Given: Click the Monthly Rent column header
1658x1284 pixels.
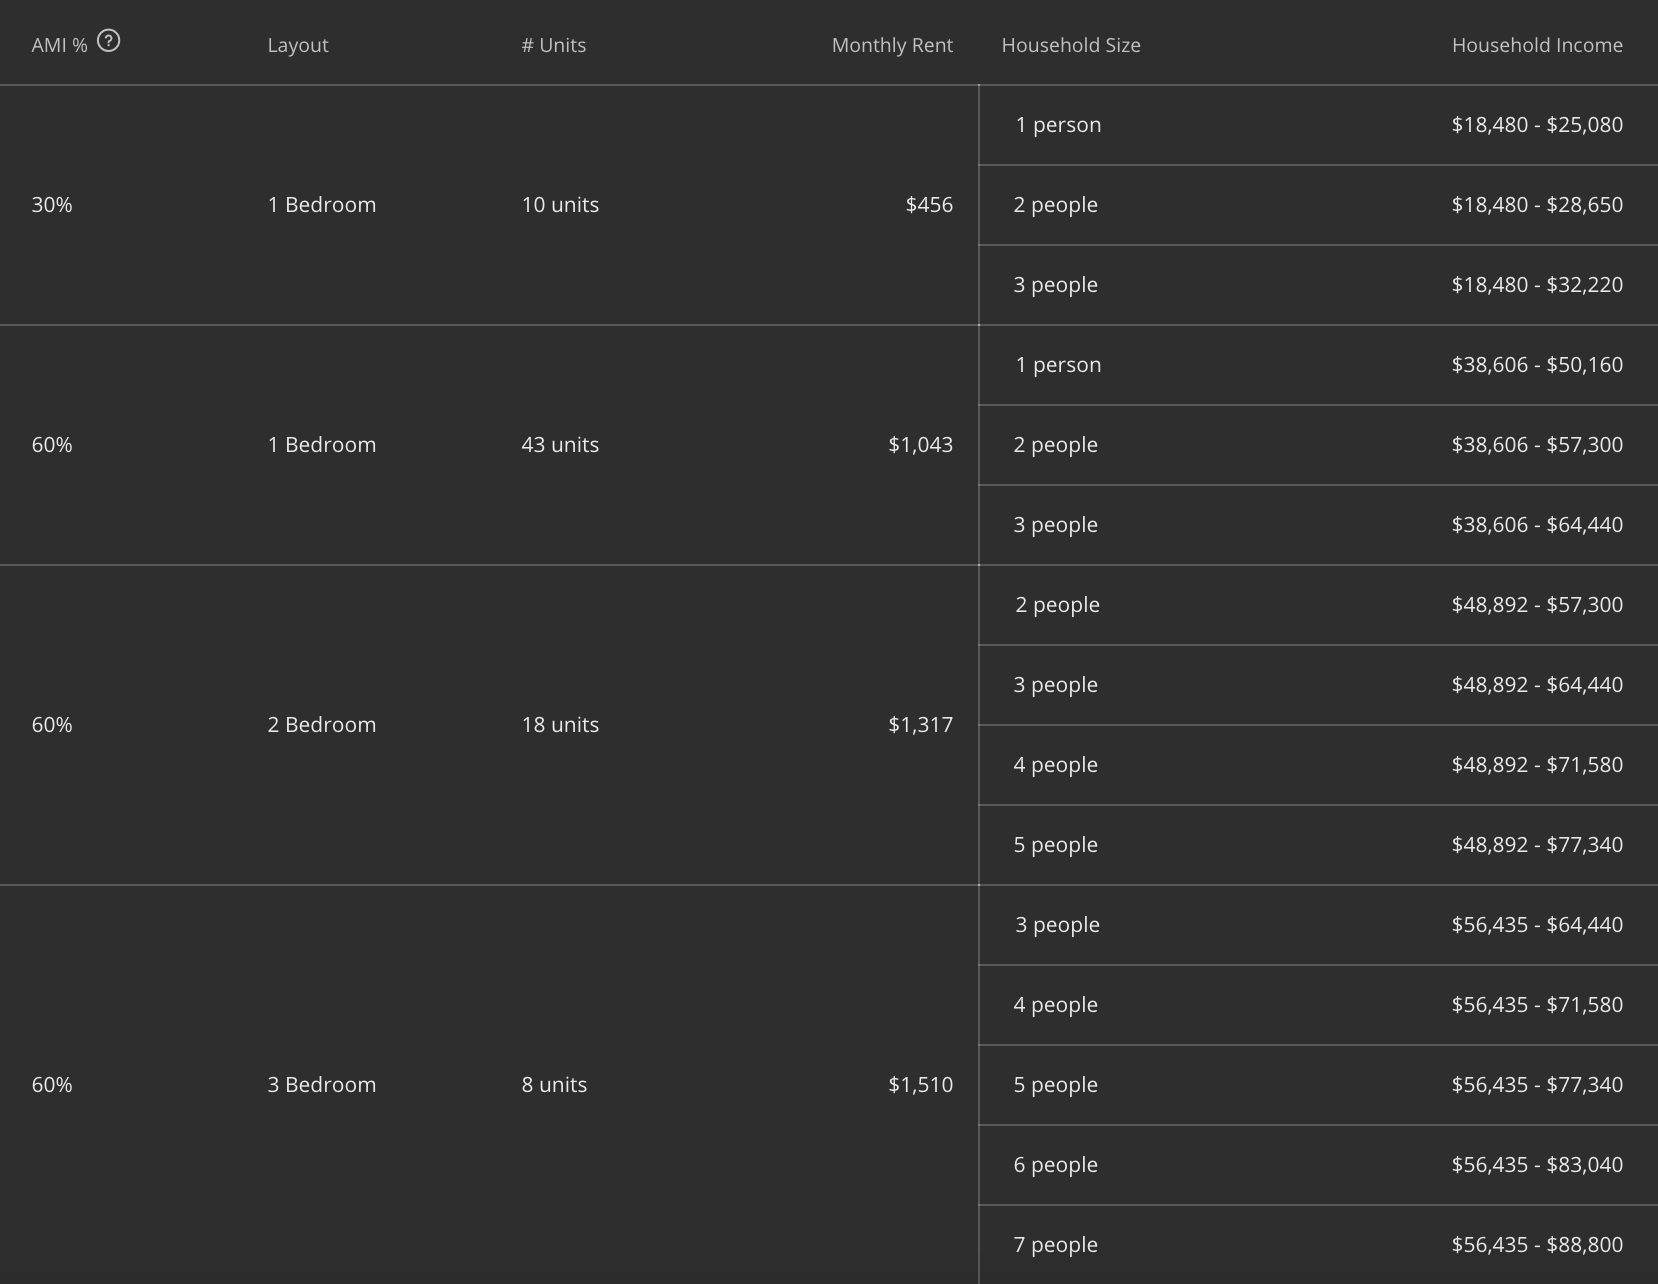Looking at the screenshot, I should pos(891,45).
